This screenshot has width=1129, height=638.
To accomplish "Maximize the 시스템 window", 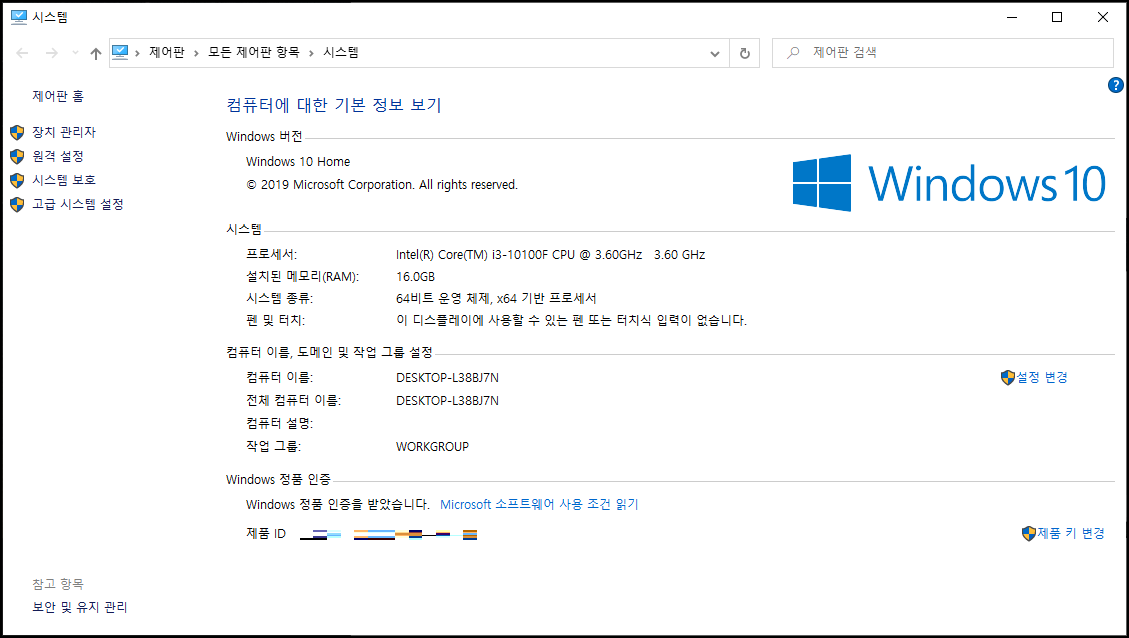I will pos(1057,17).
